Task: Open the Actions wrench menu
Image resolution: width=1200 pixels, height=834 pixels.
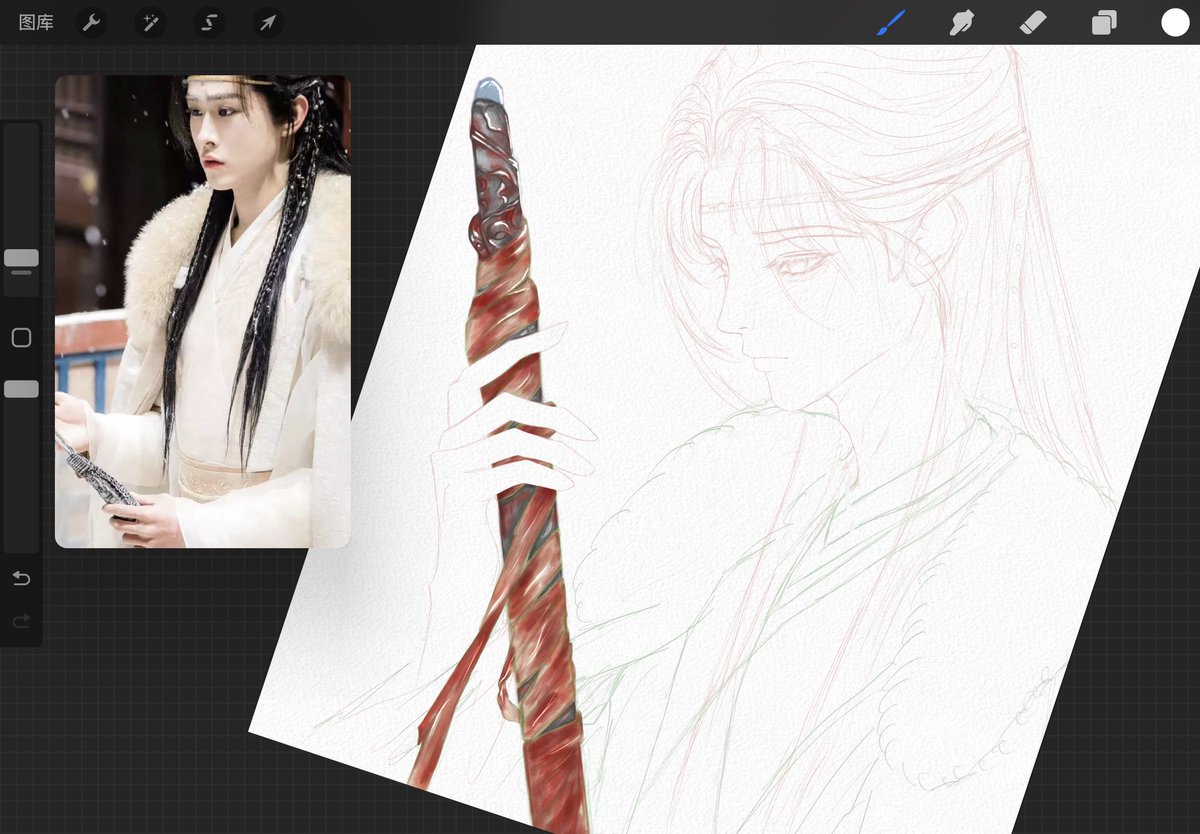Action: pyautogui.click(x=92, y=22)
